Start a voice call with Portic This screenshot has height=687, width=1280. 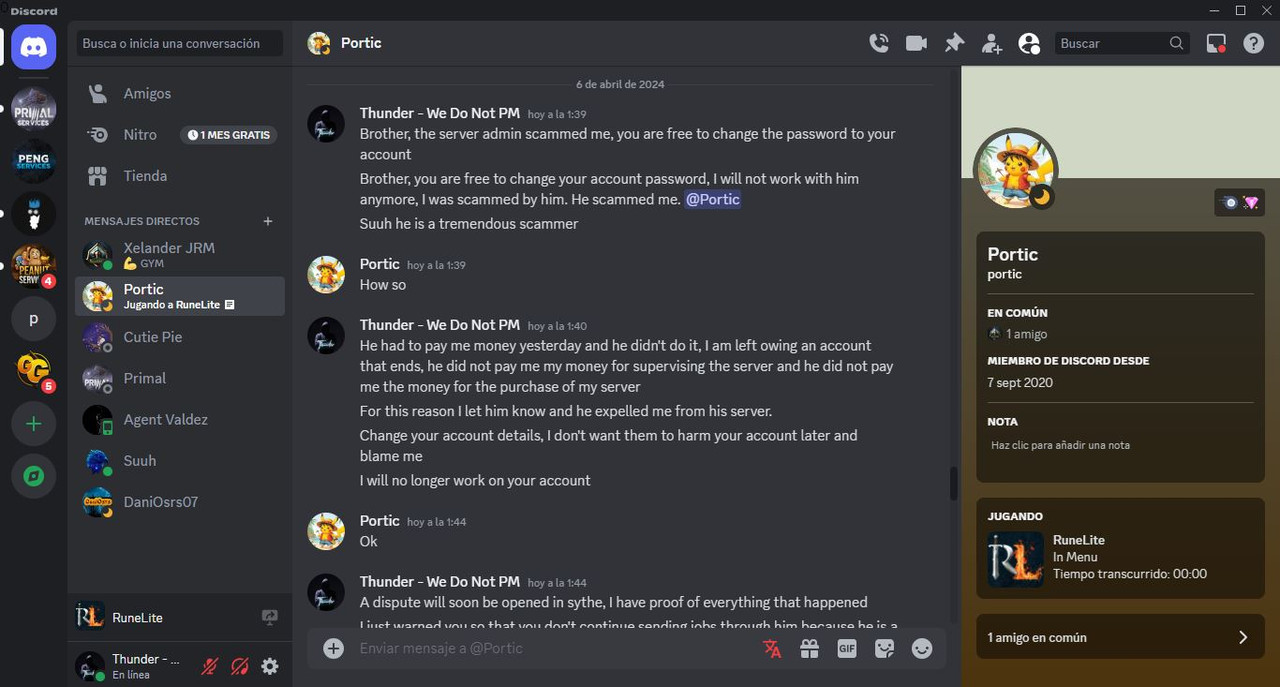tap(879, 43)
